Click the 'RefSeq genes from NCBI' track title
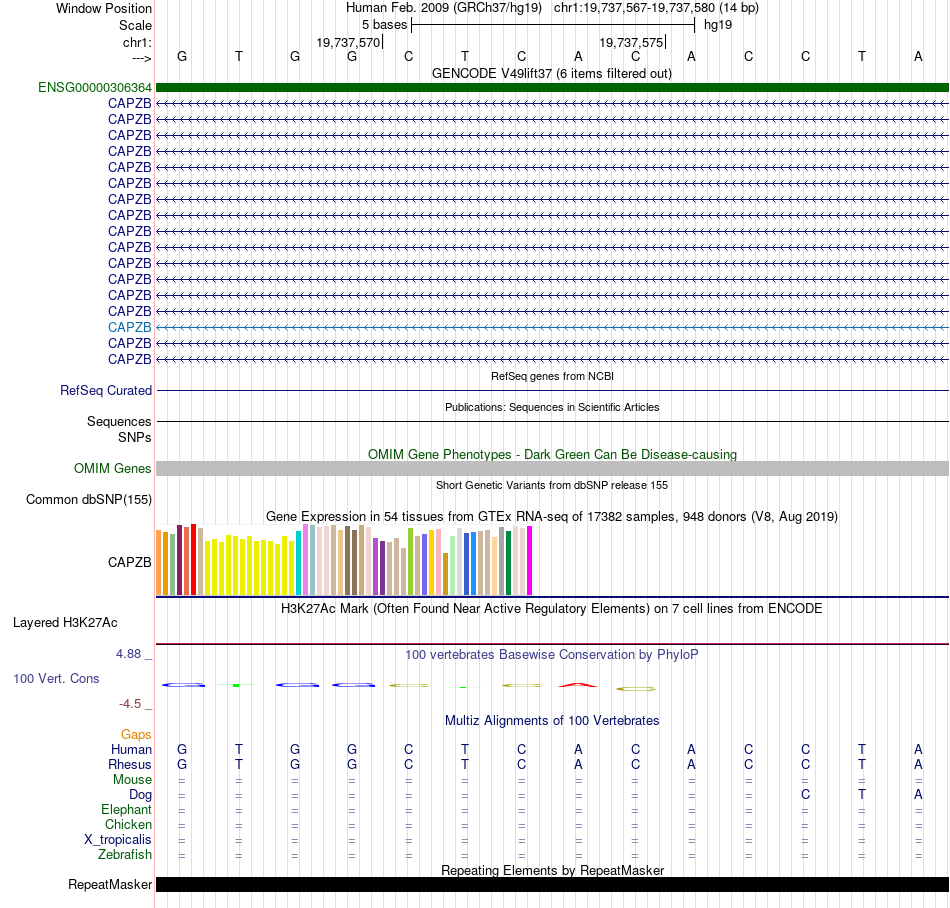The image size is (950, 908). point(552,376)
